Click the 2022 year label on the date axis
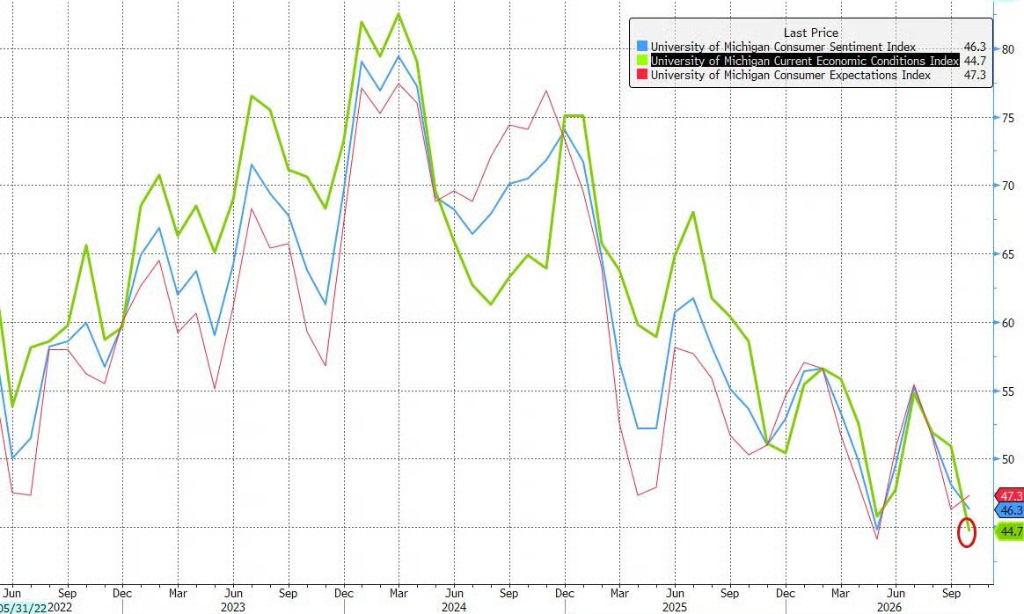Viewport: 1024px width, 614px height. [60, 607]
